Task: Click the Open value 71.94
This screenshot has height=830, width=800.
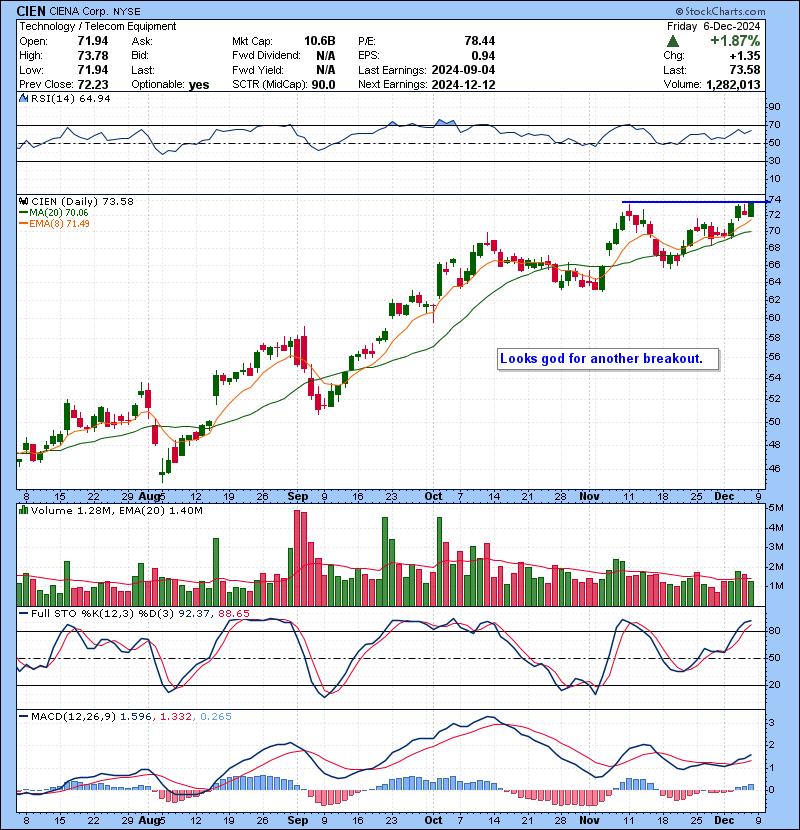Action: 93,41
